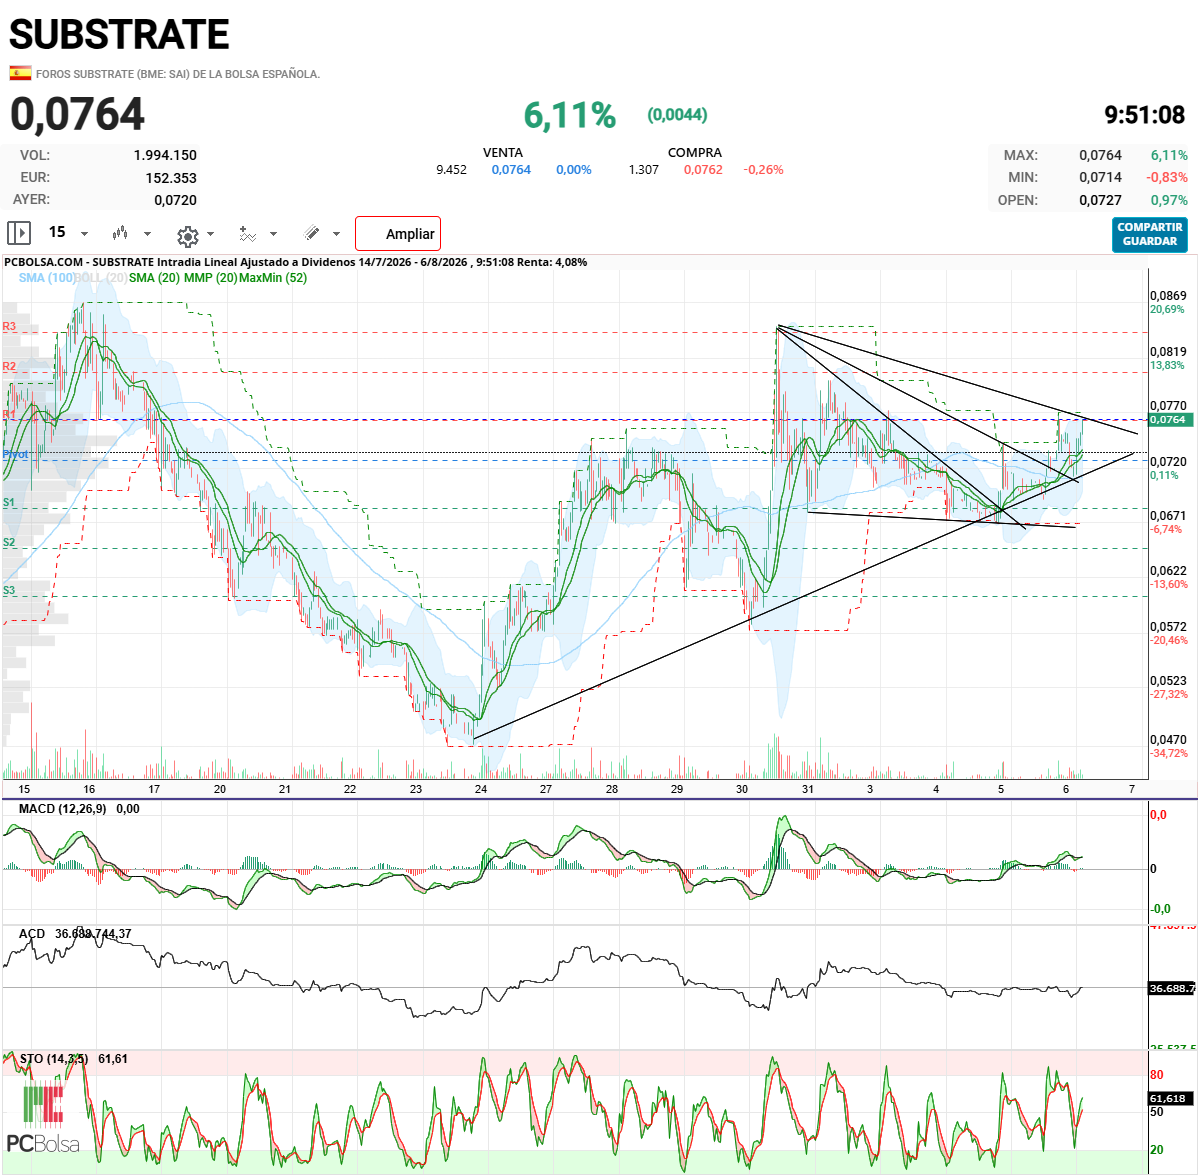Expand the chart type dropdown arrow
The width and height of the screenshot is (1200, 1175).
point(147,234)
